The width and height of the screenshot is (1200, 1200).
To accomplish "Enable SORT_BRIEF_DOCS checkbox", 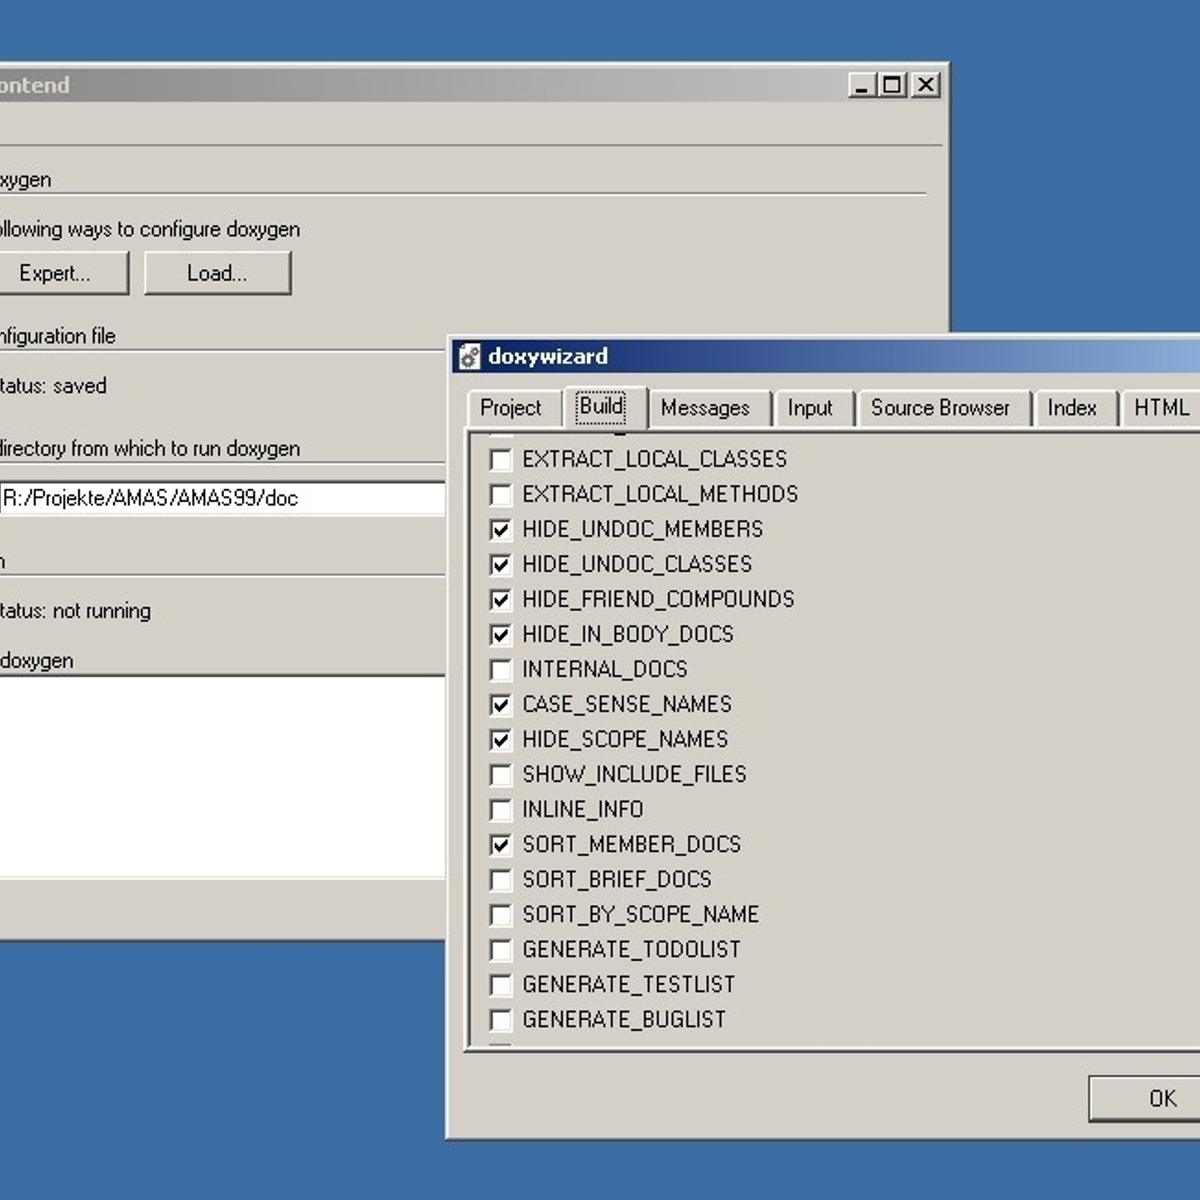I will click(x=500, y=880).
